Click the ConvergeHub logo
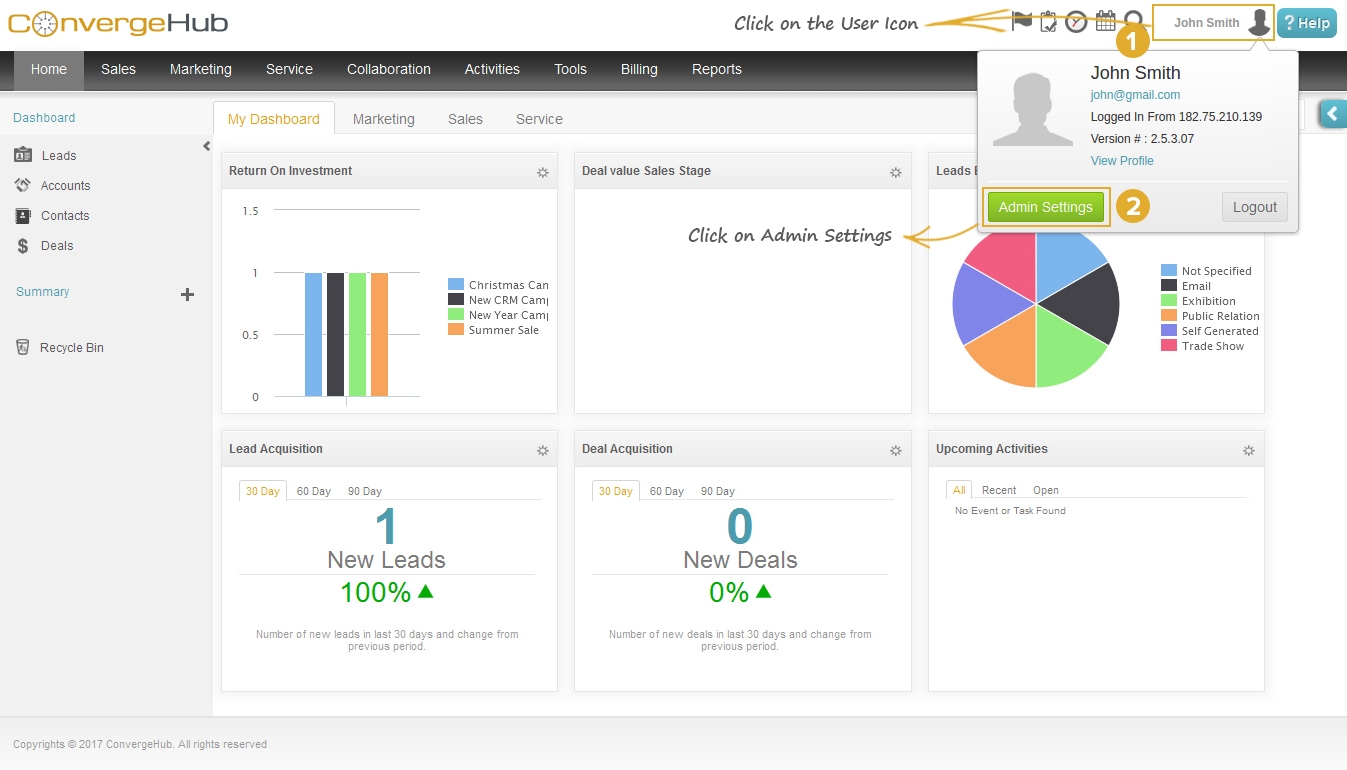Screen dimensions: 1347x770 (x=118, y=22)
